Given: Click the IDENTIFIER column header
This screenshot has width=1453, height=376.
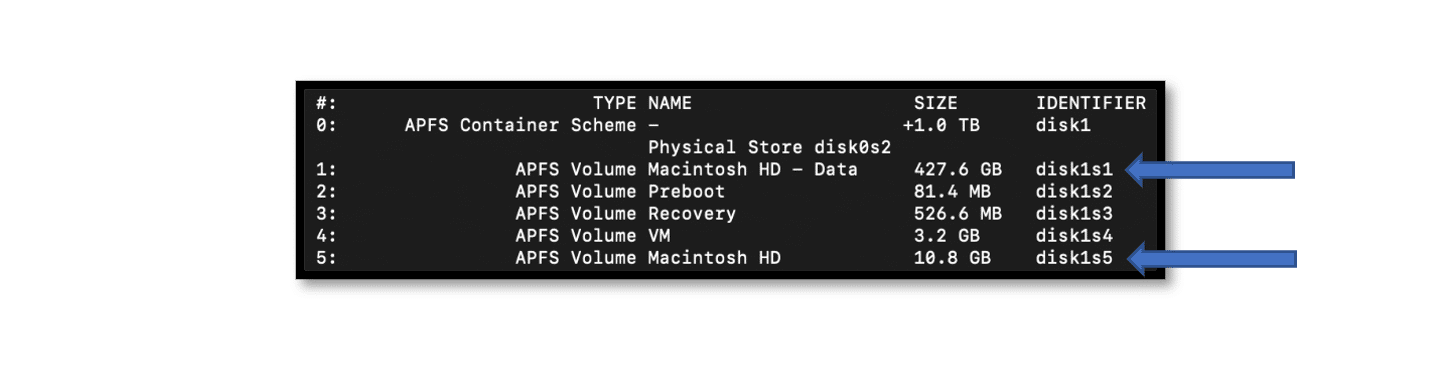Looking at the screenshot, I should point(1091,103).
